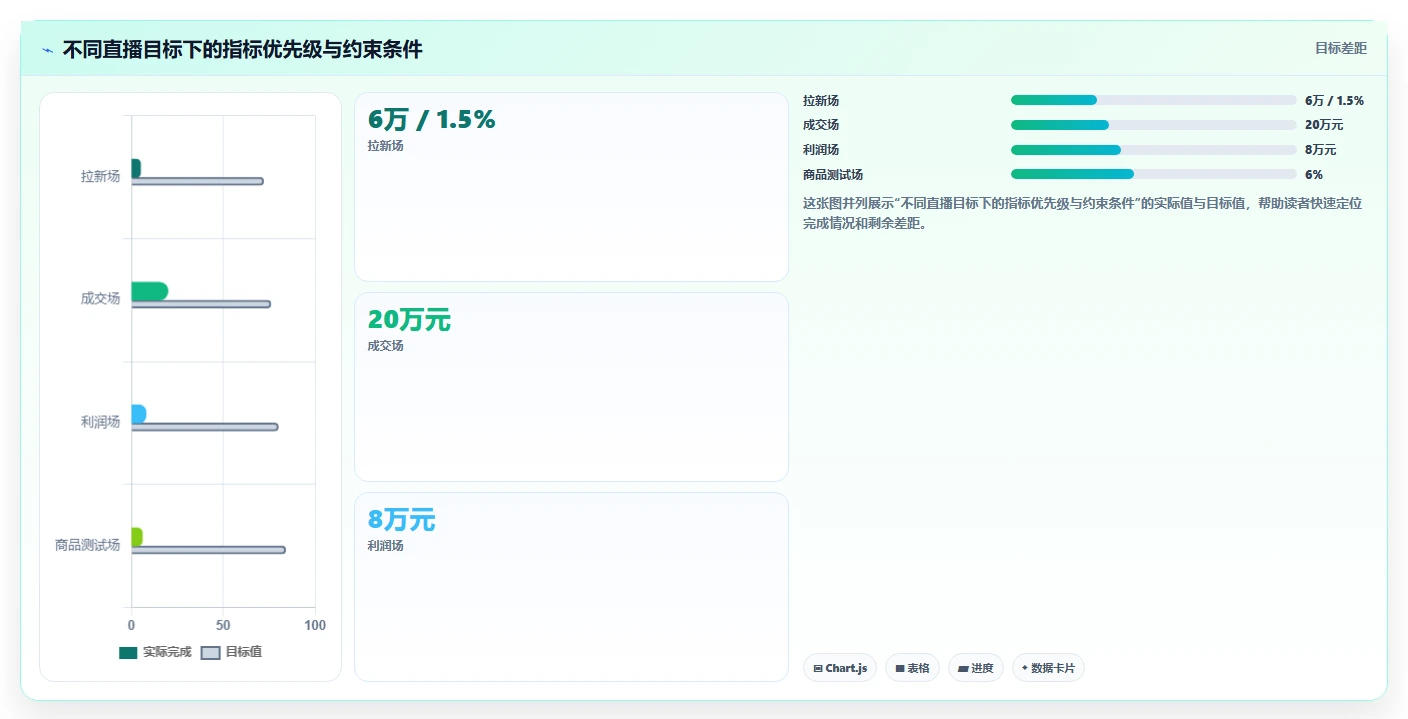Click the 成交场 green actual bar
Screen dimensions: 1408x719
[x=149, y=291]
